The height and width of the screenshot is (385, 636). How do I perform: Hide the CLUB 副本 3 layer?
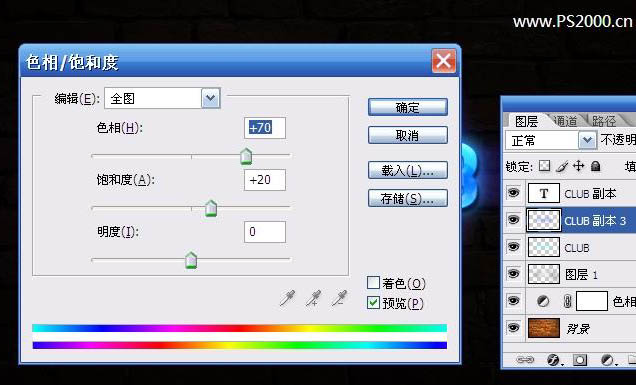pos(514,220)
